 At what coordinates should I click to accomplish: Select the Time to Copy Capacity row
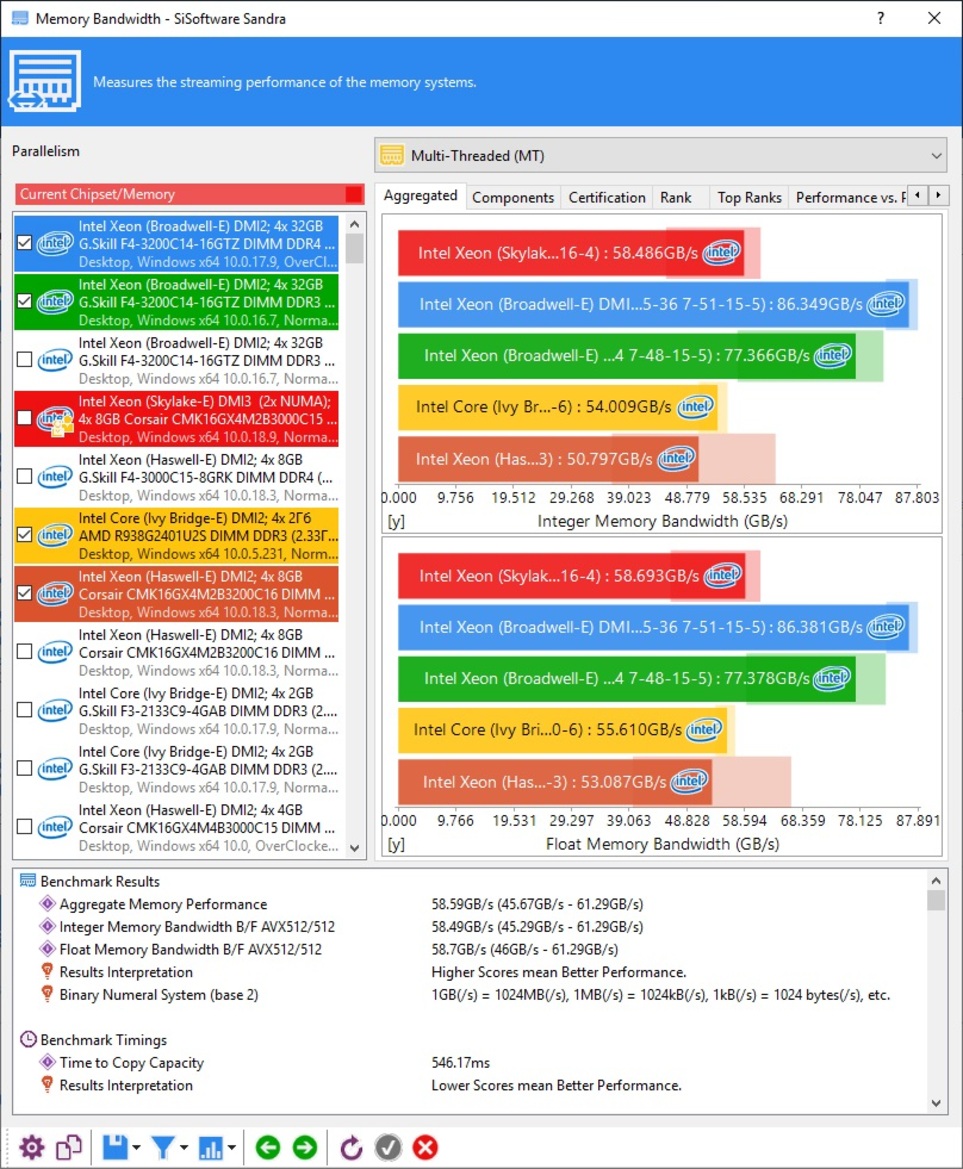point(470,1062)
